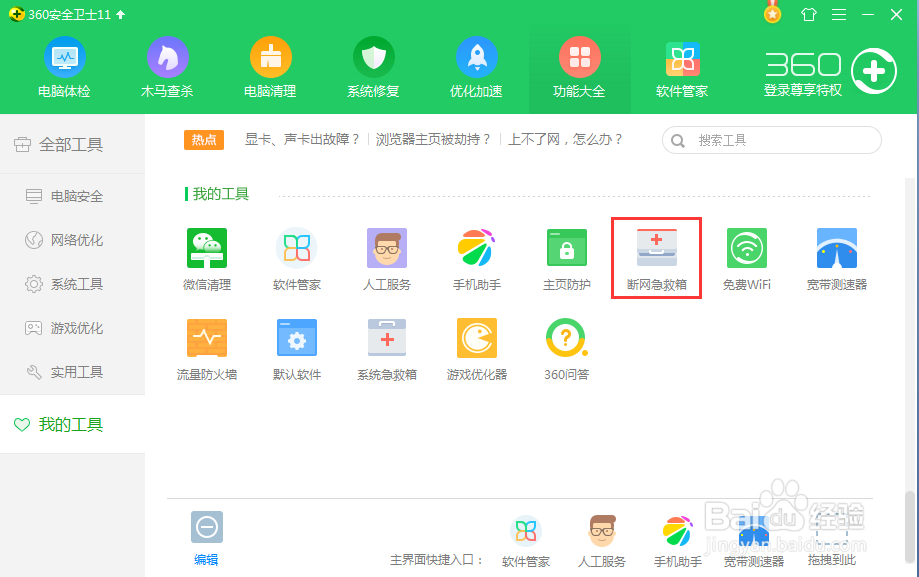Open 宽带测速器 quick entry shortcut at bottom
Viewport: 919px width, 577px height.
pos(754,542)
